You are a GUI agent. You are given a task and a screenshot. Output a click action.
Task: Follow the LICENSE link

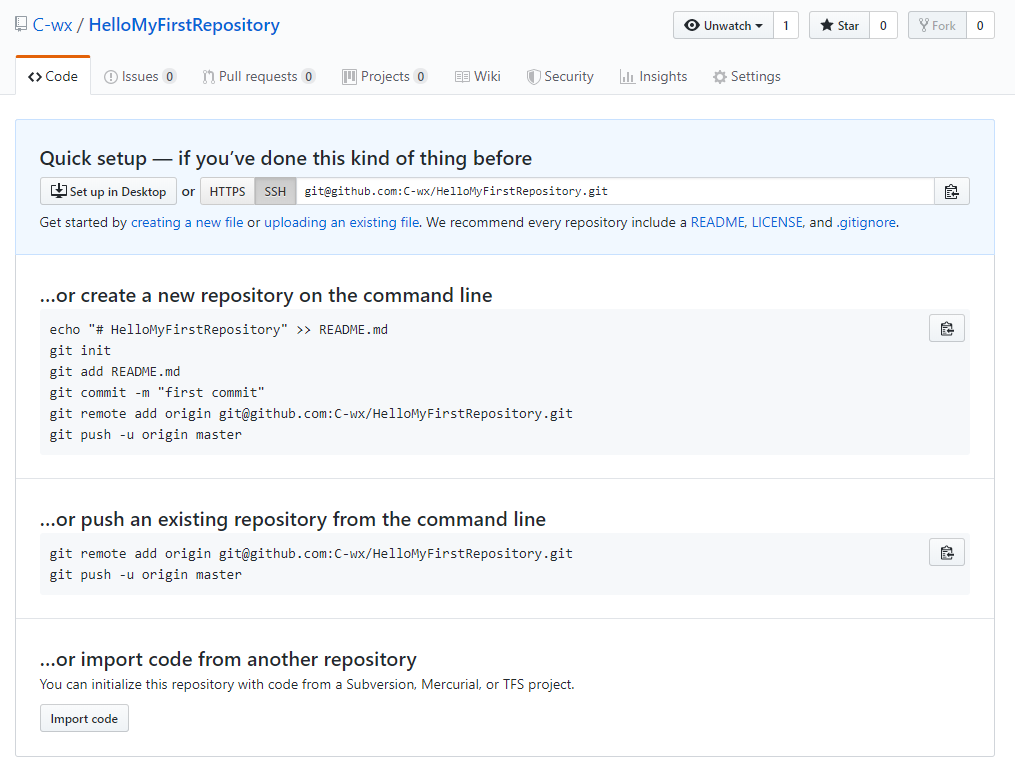click(777, 223)
